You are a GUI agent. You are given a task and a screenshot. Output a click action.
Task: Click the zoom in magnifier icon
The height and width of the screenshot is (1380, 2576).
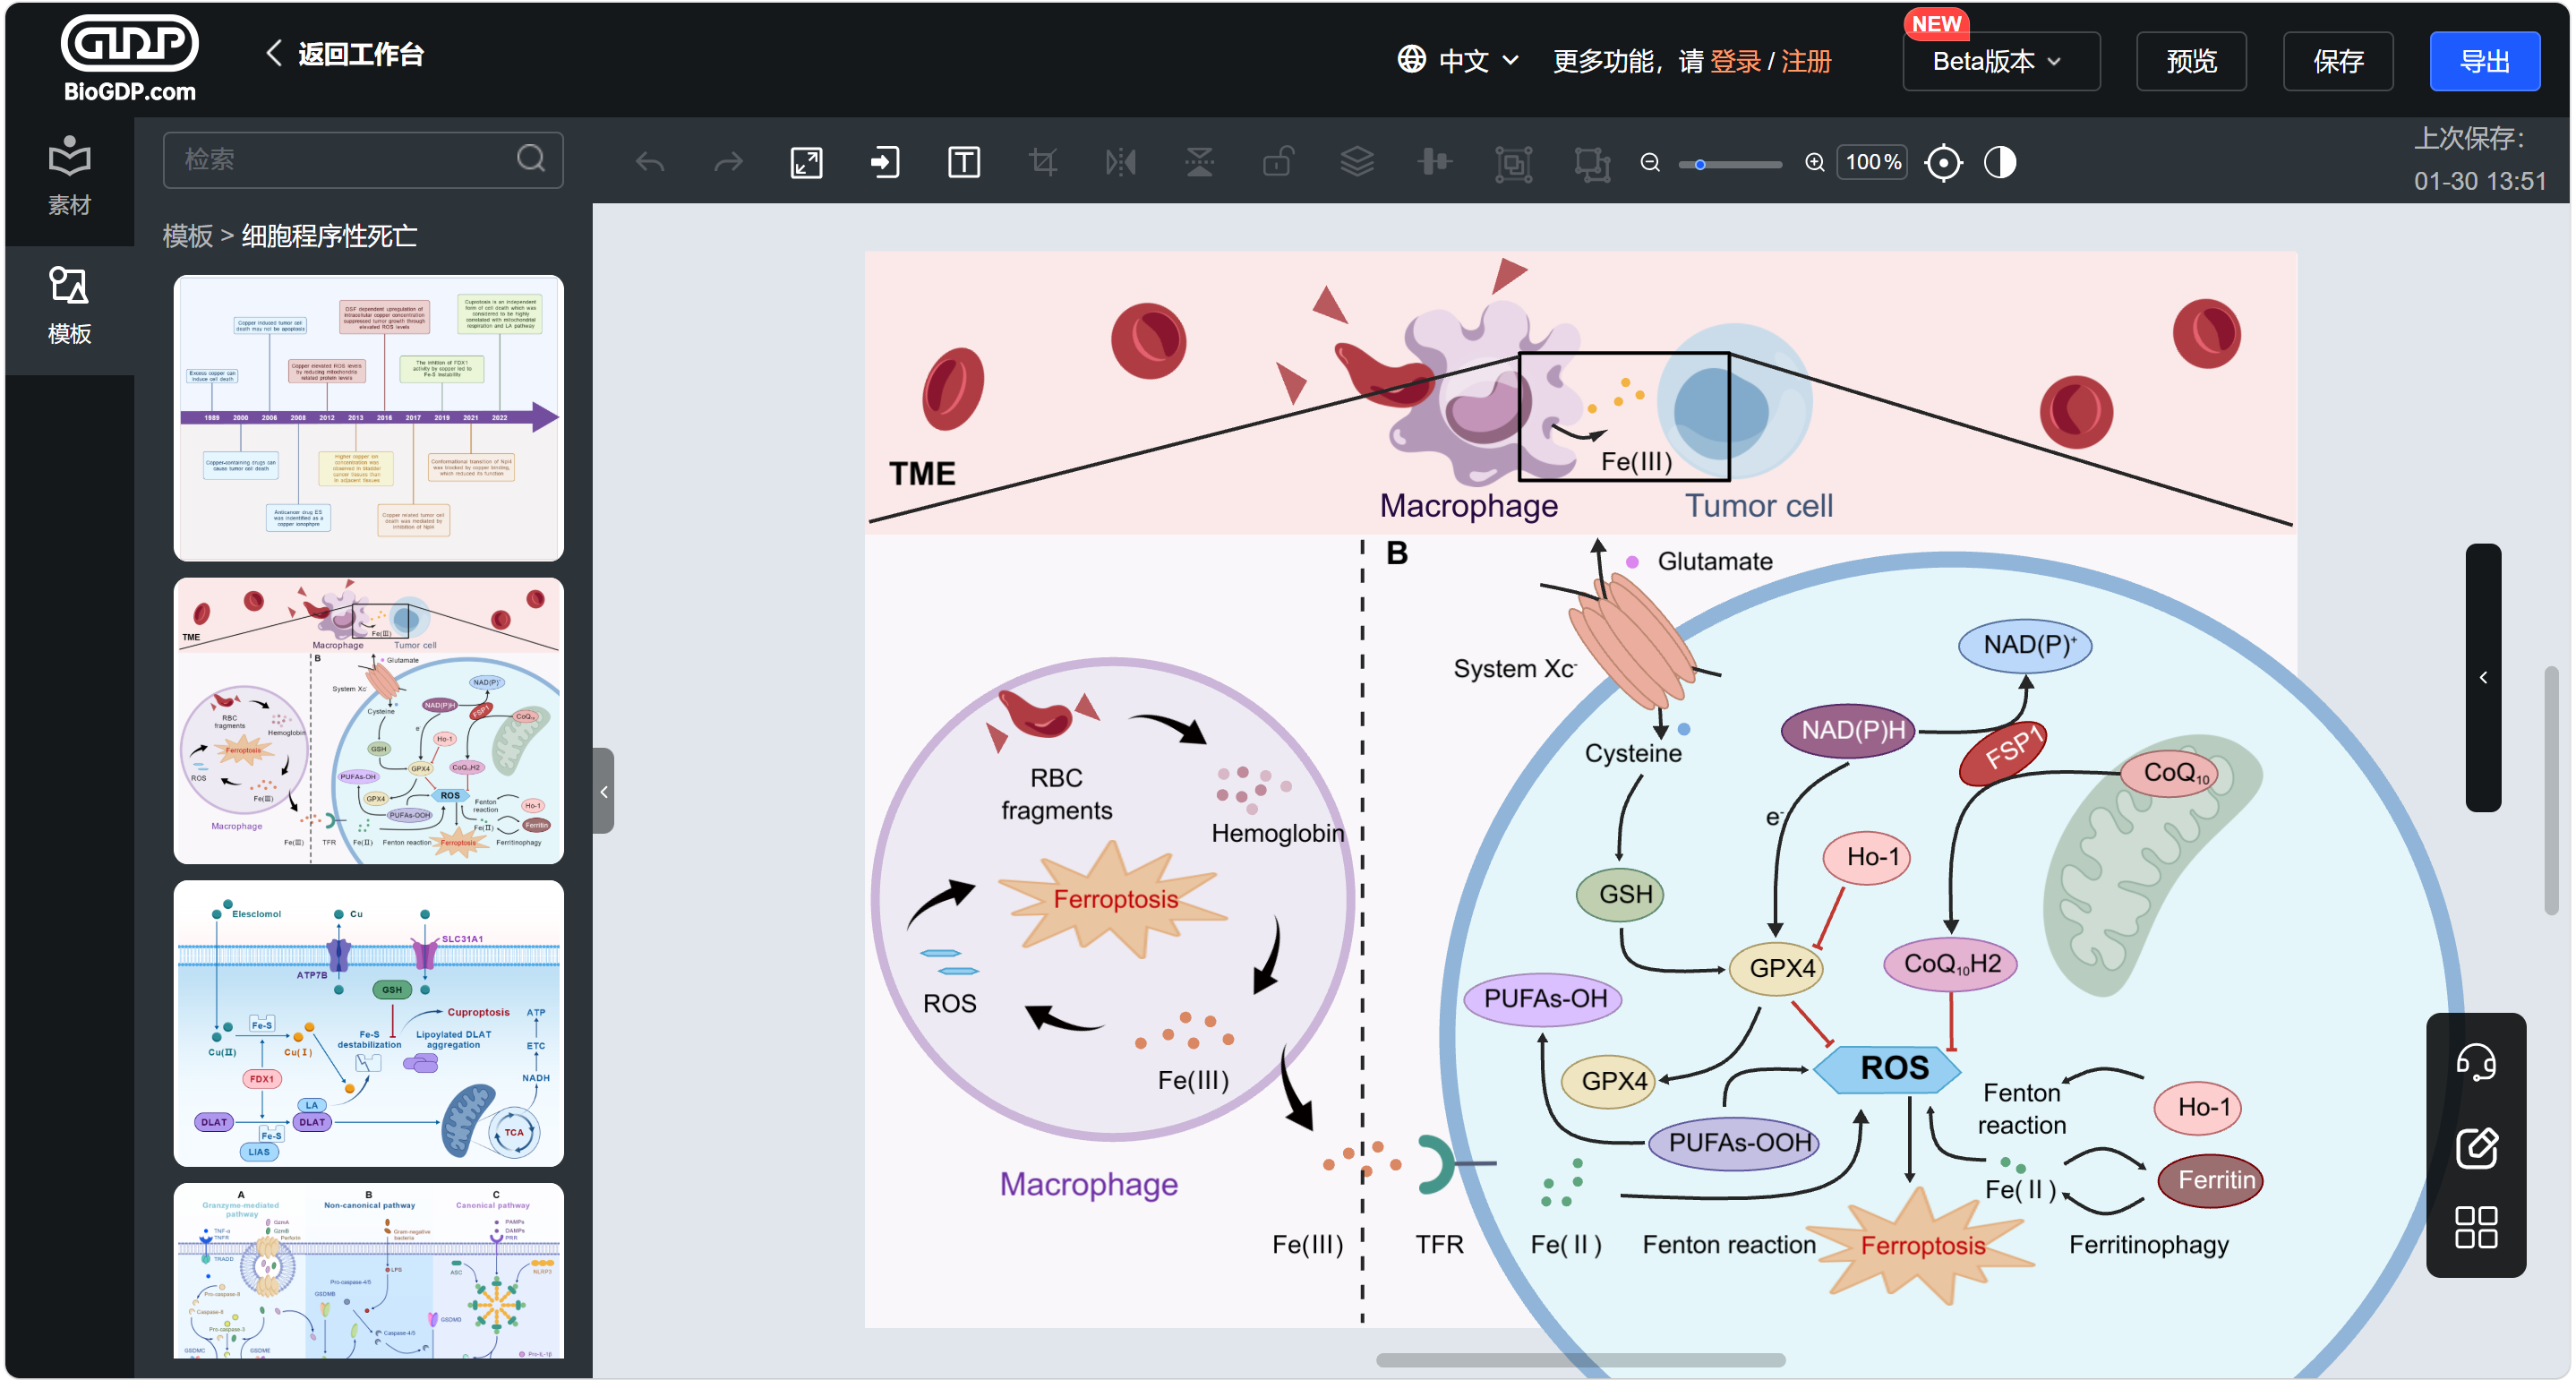pos(1814,162)
